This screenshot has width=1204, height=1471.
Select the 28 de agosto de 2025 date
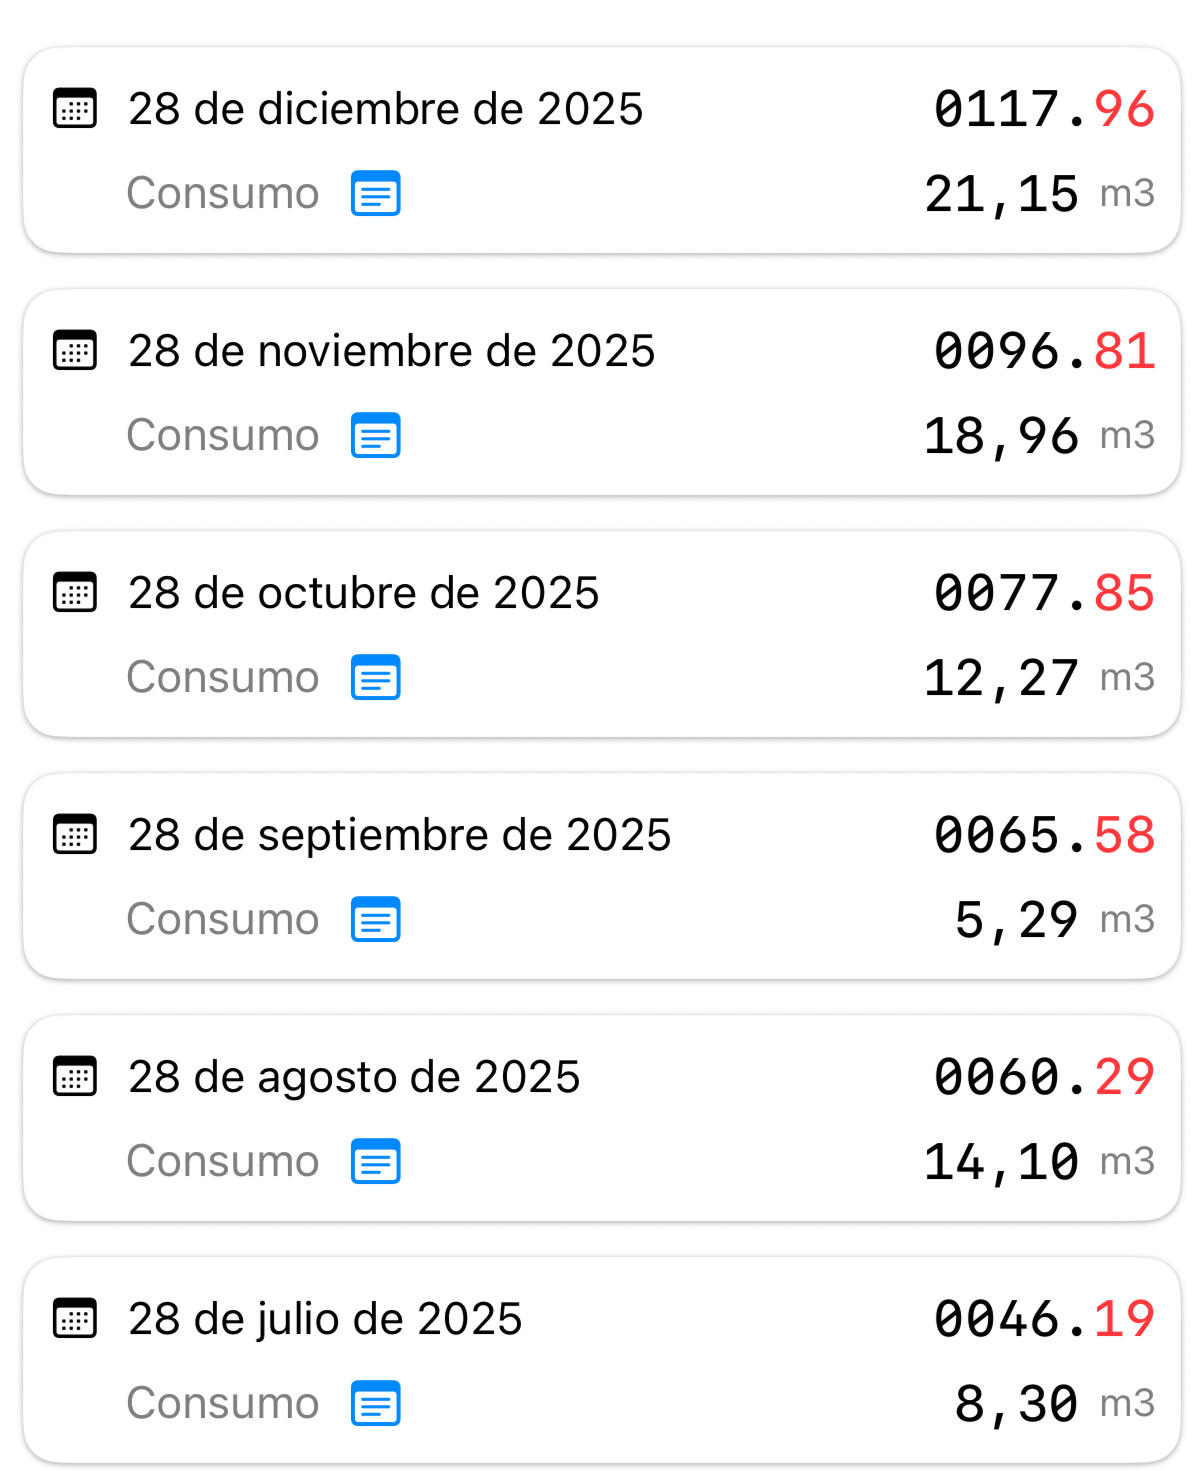tap(354, 1077)
